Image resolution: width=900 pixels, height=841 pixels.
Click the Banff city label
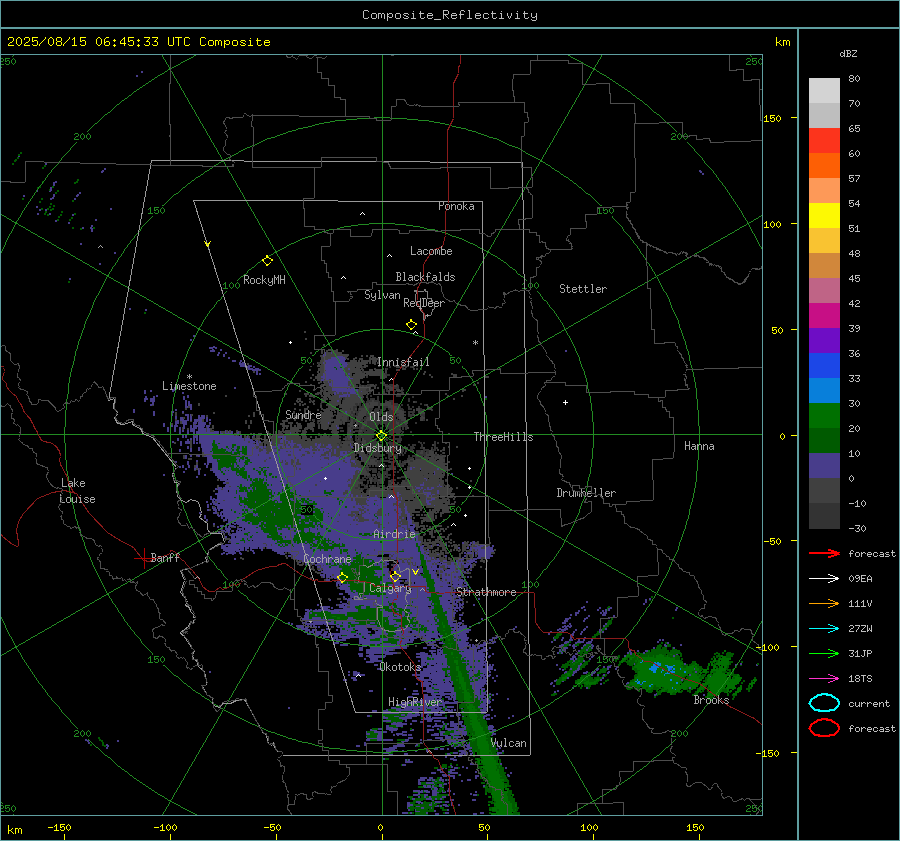[x=165, y=557]
